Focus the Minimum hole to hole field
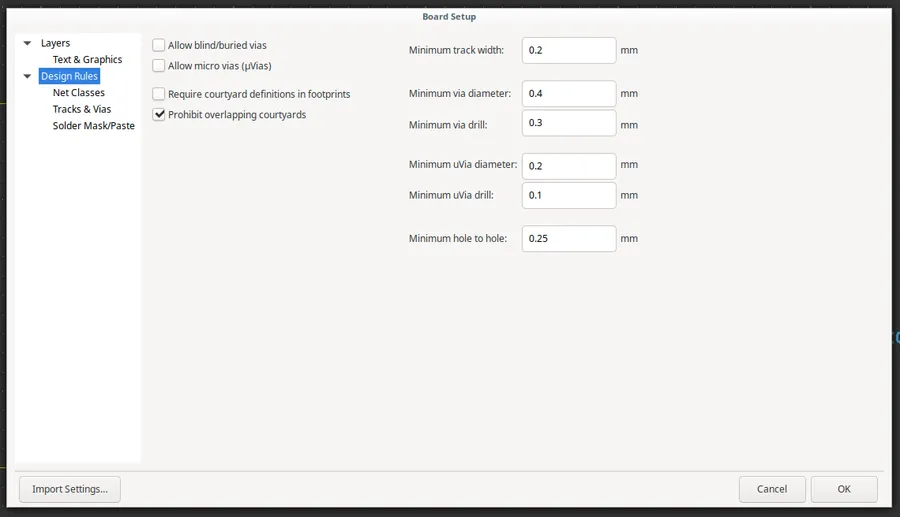Image resolution: width=900 pixels, height=517 pixels. point(569,239)
